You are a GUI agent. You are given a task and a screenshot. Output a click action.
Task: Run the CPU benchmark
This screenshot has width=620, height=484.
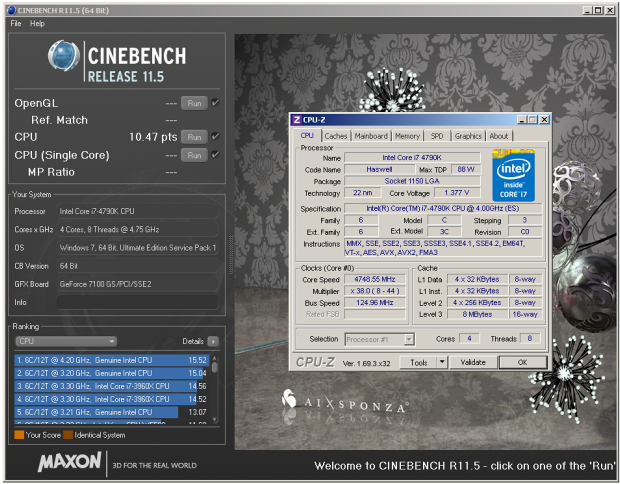point(194,137)
